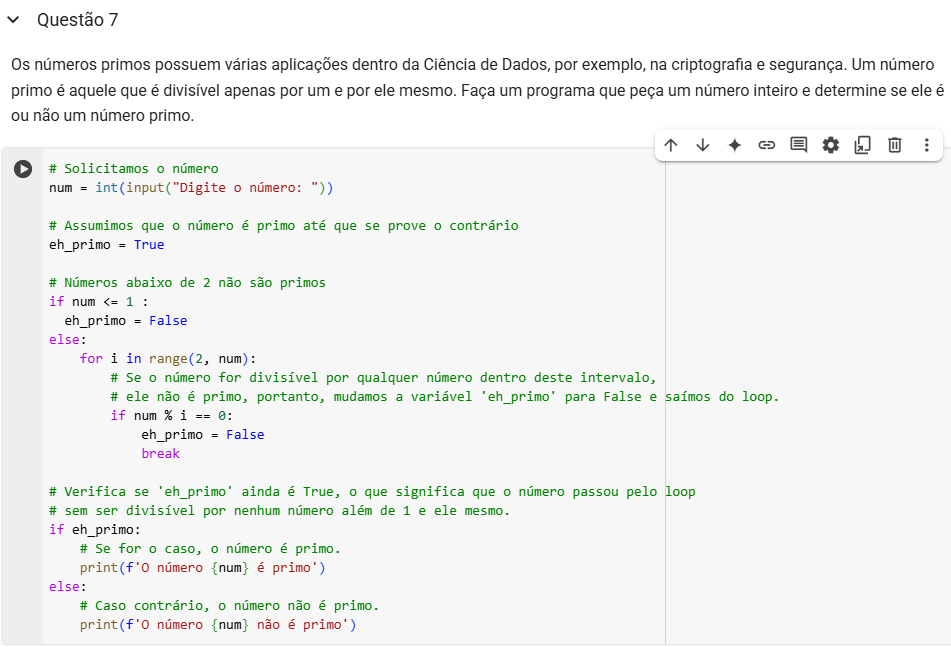Click the line 'num = int(input(...))'
This screenshot has height=647, width=951.
click(191, 187)
